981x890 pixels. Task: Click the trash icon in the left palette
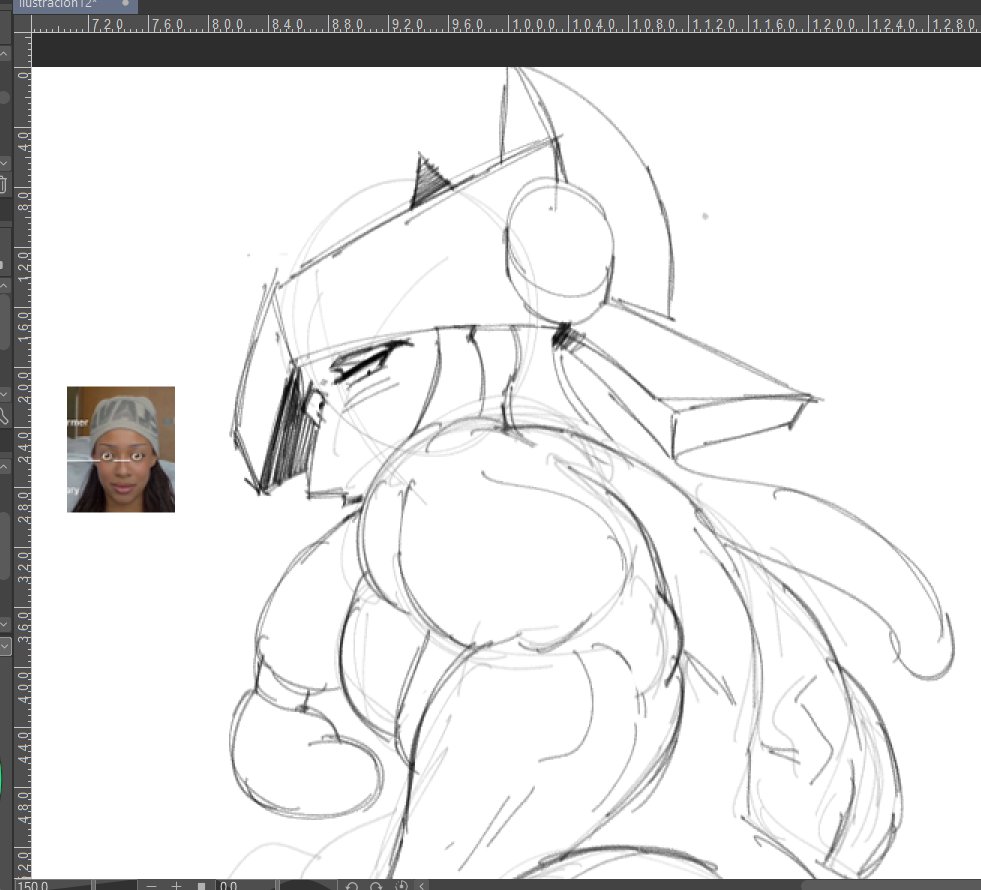tap(3, 185)
